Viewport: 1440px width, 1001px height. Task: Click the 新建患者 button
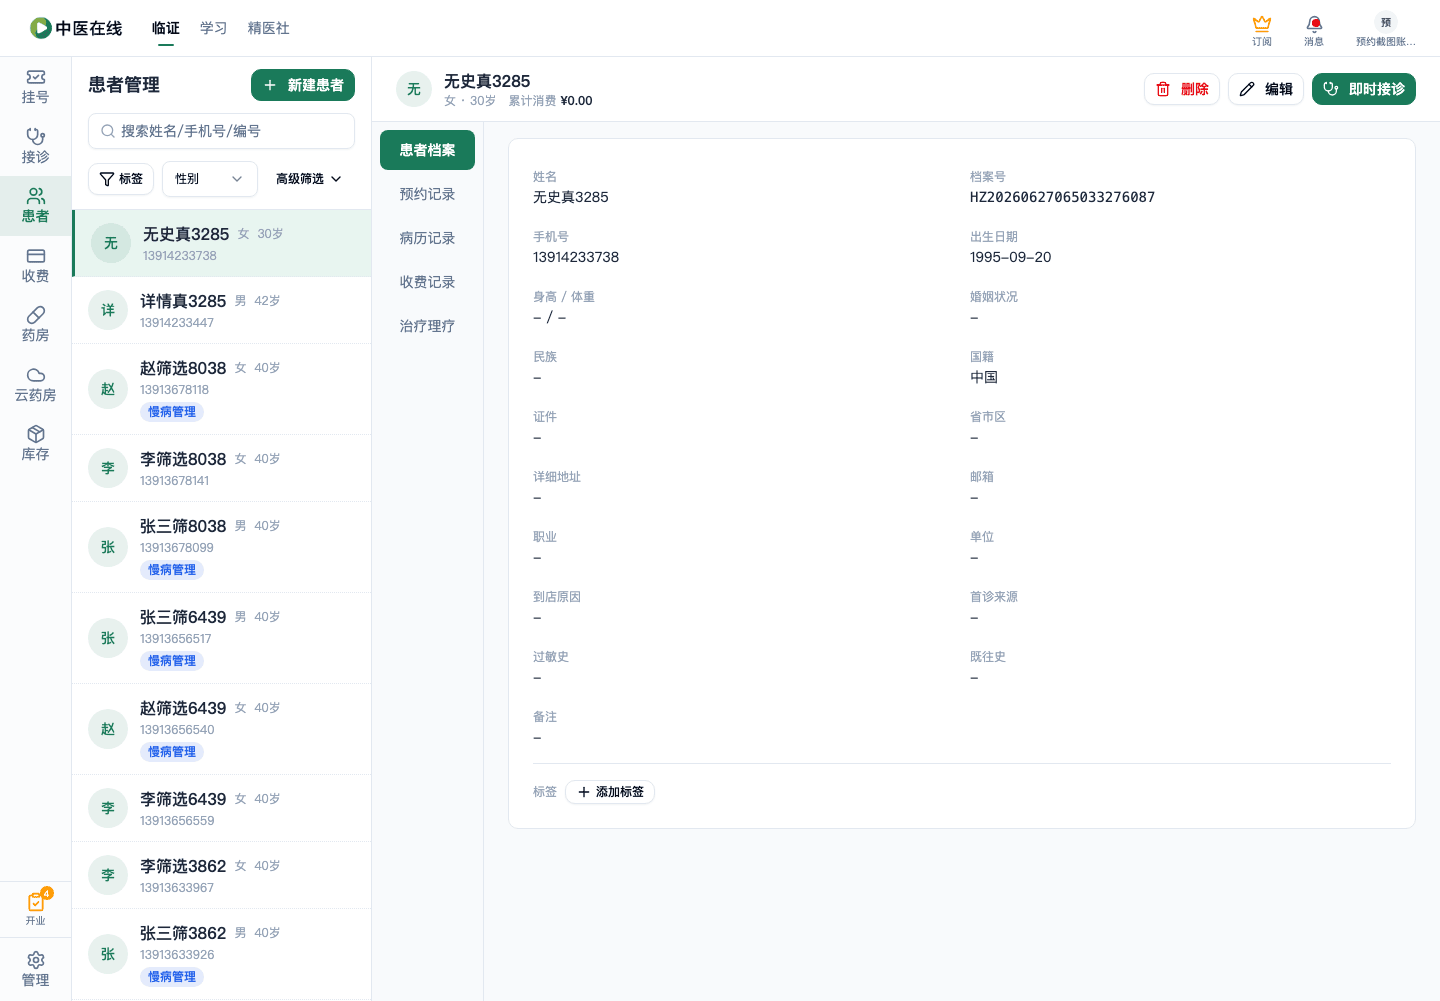303,85
